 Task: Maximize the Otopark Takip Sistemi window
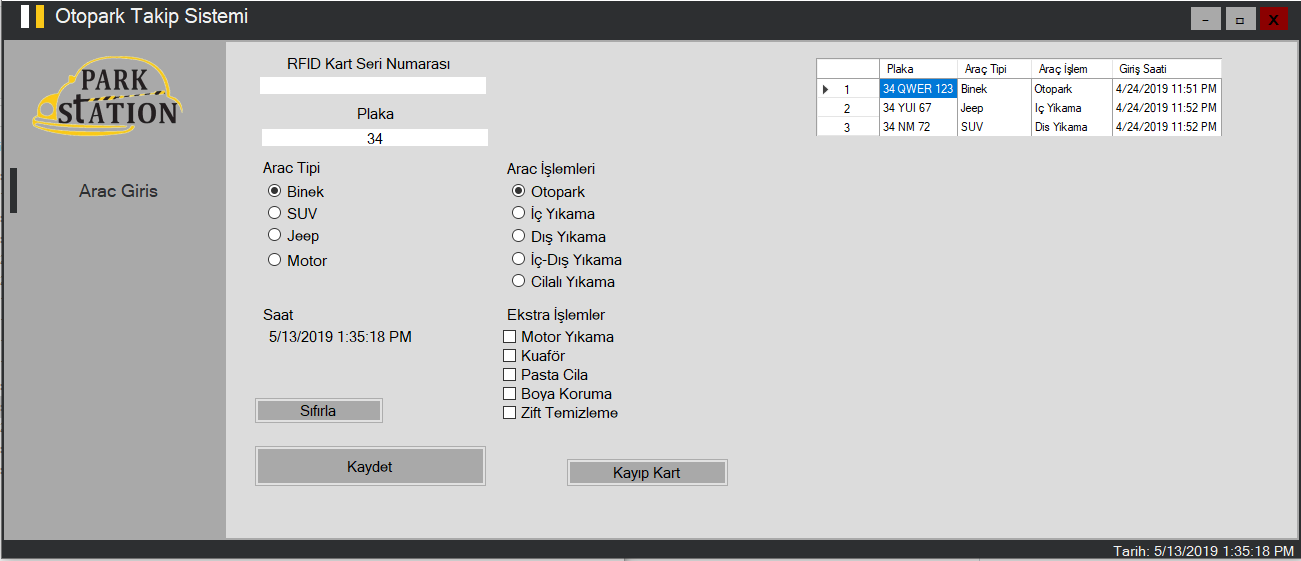click(x=1241, y=19)
